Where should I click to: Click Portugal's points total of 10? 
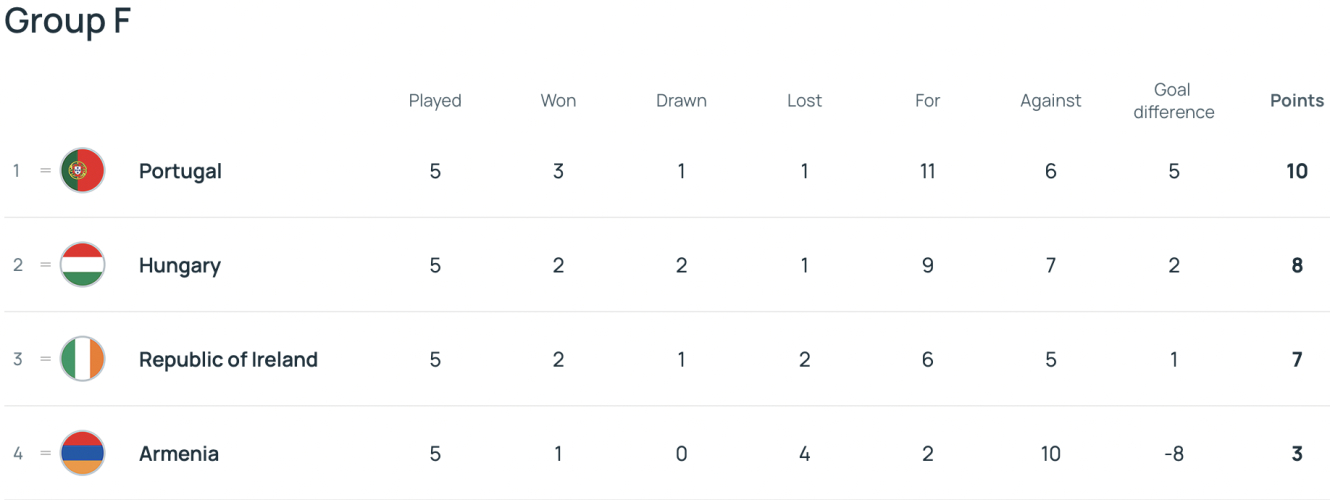point(1296,171)
